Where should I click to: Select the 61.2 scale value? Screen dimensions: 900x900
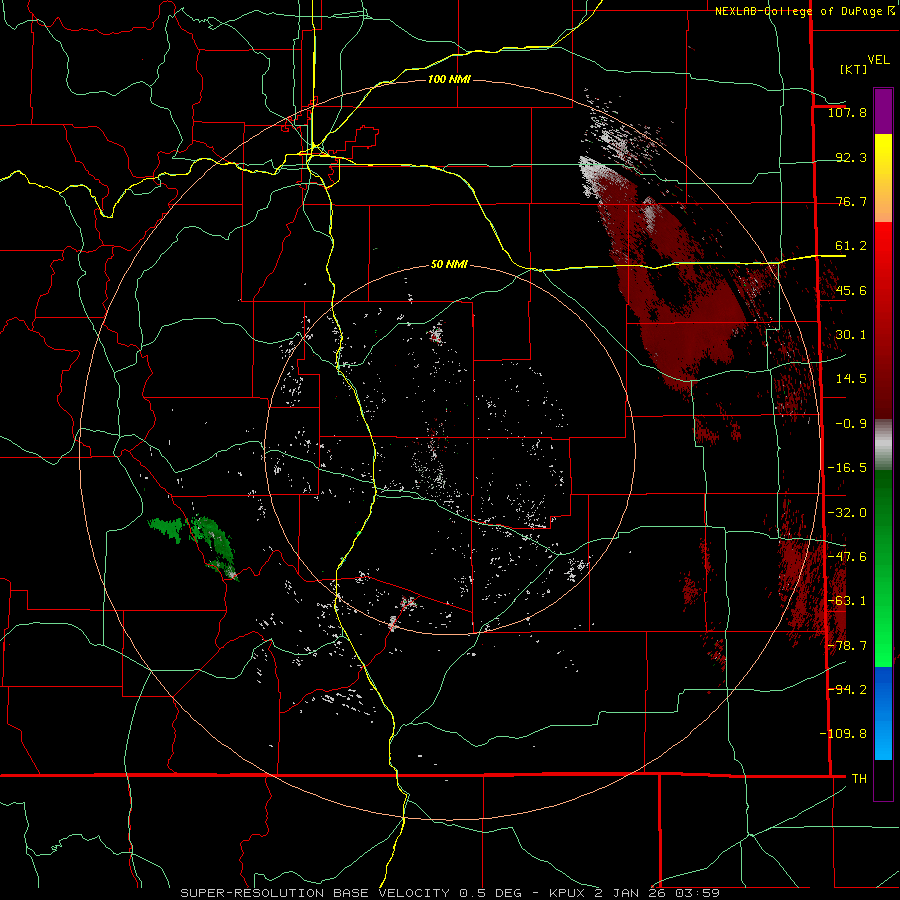[851, 246]
